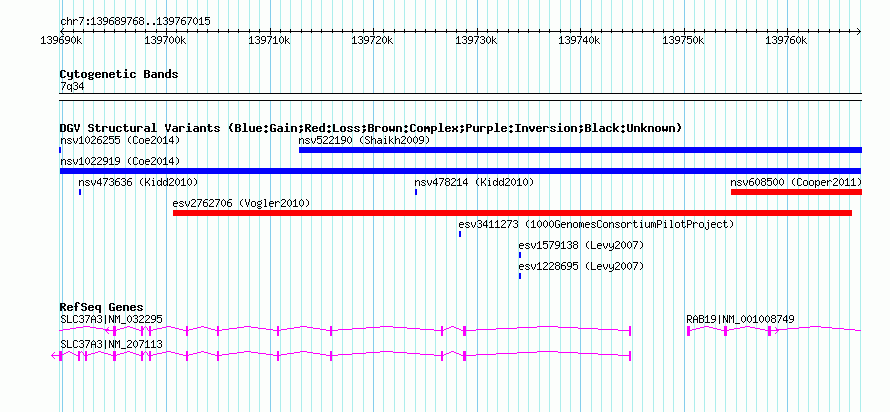
Task: Click the 139740k ruler tick label
Action: tap(580, 41)
